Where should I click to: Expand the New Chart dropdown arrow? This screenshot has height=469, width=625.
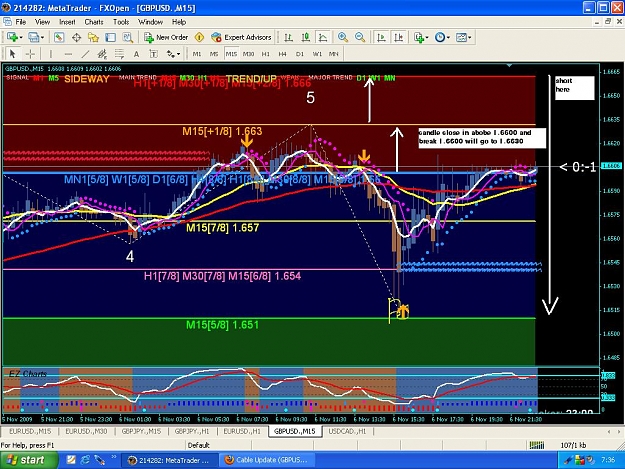pos(21,37)
